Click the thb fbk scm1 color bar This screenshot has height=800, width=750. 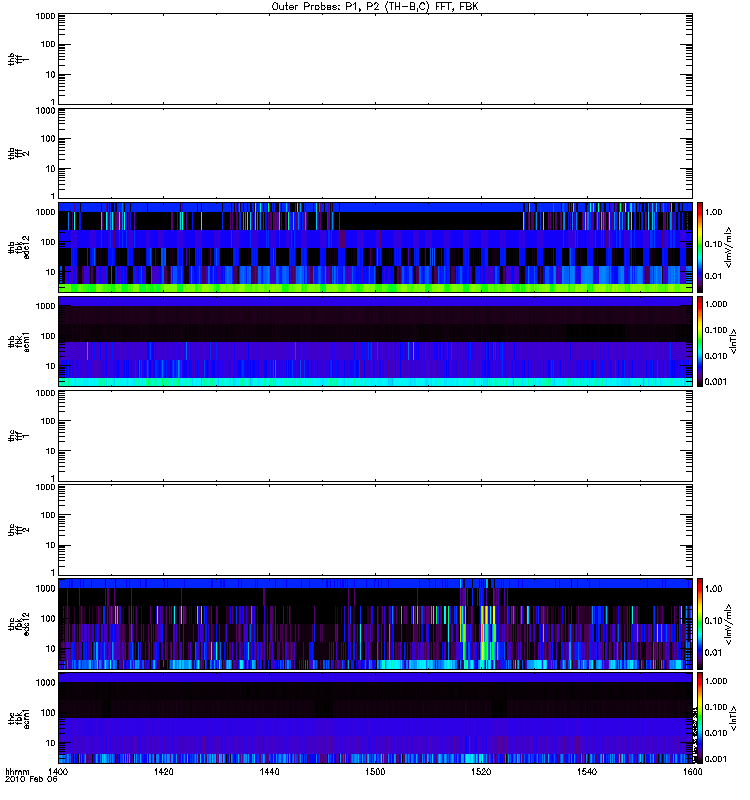coord(700,341)
